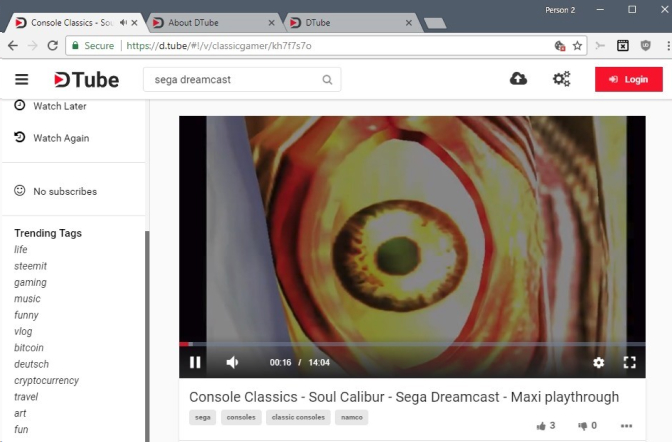Image resolution: width=672 pixels, height=442 pixels.
Task: Open the upload cloud icon
Action: click(x=518, y=79)
